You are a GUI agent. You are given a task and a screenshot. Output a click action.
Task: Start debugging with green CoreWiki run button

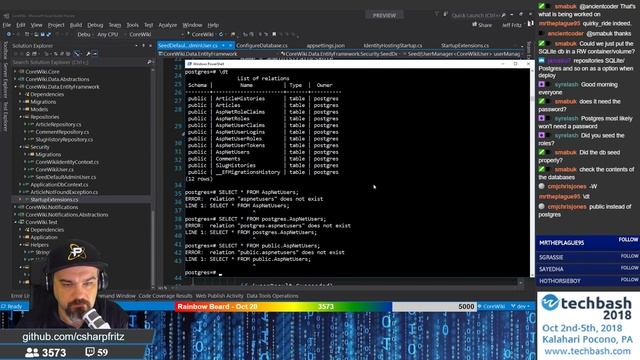[200, 34]
